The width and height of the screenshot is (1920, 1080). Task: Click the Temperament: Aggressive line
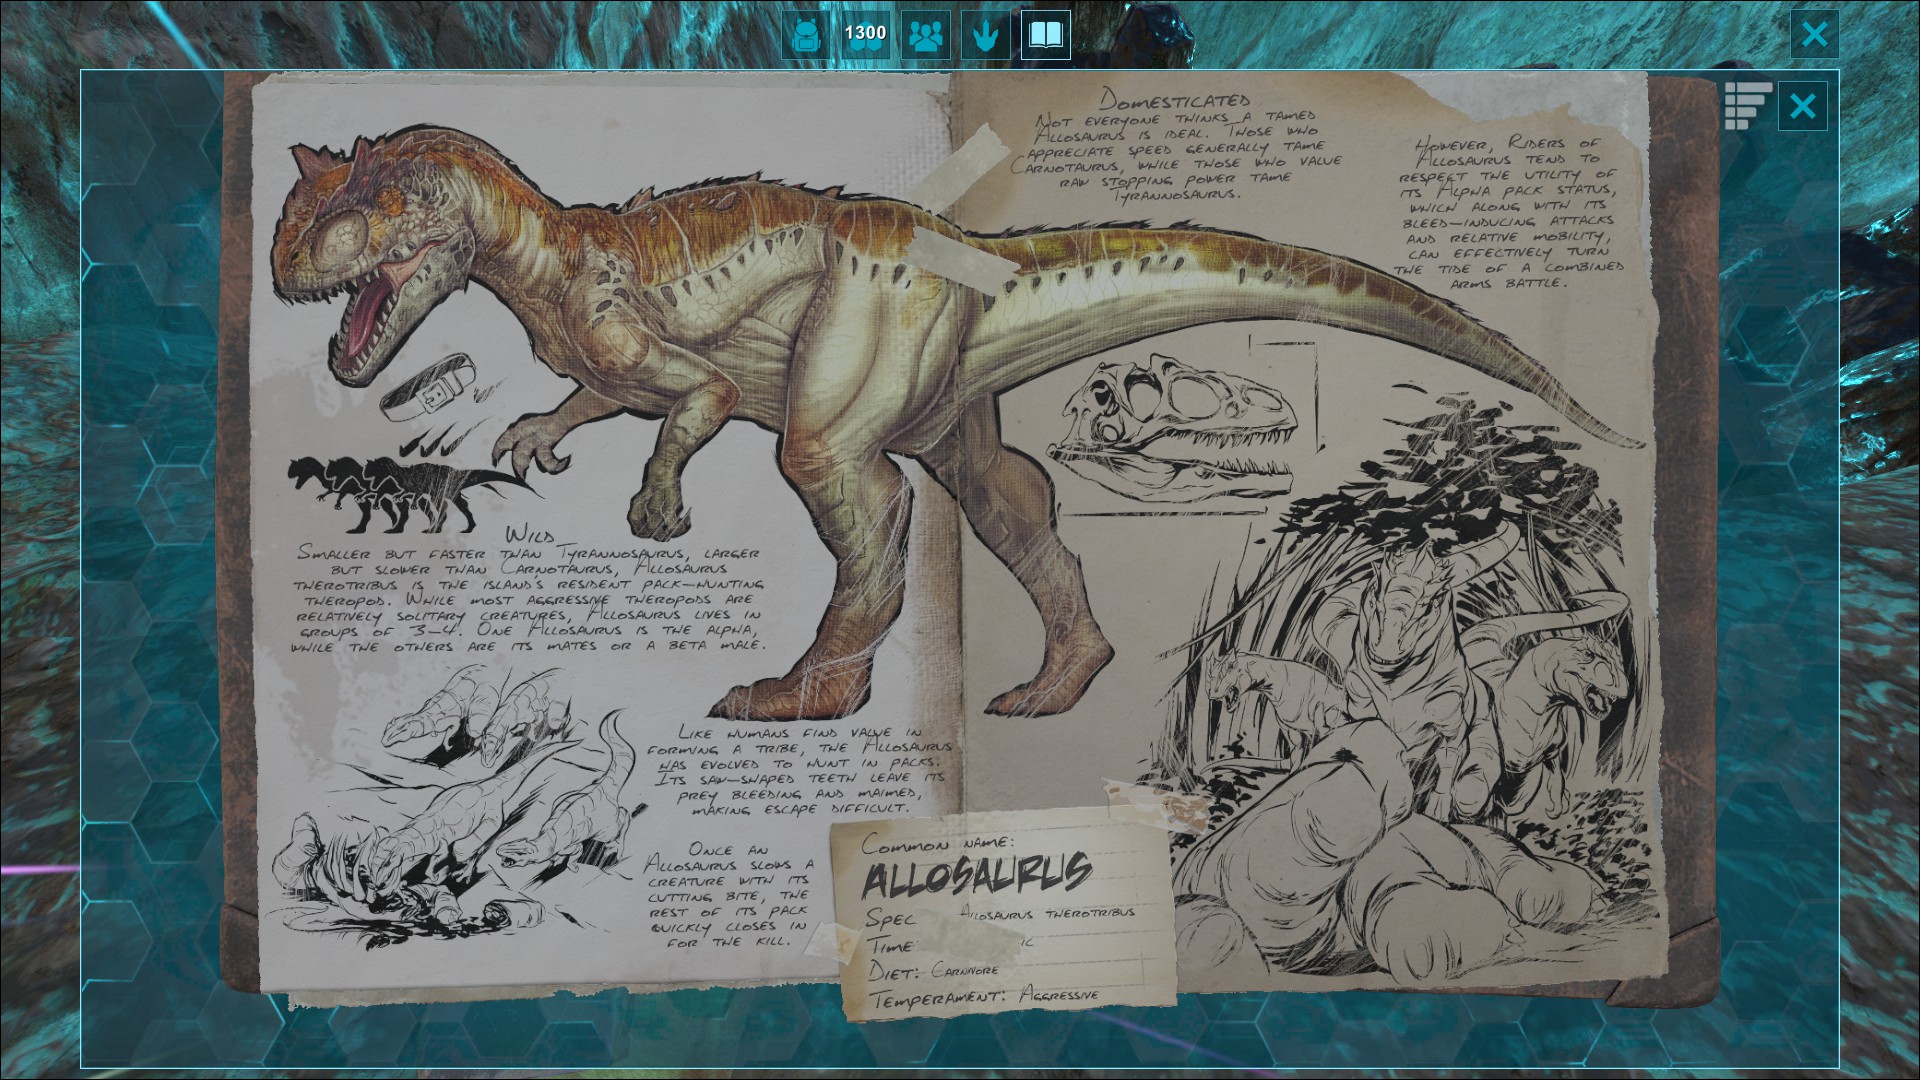985,996
